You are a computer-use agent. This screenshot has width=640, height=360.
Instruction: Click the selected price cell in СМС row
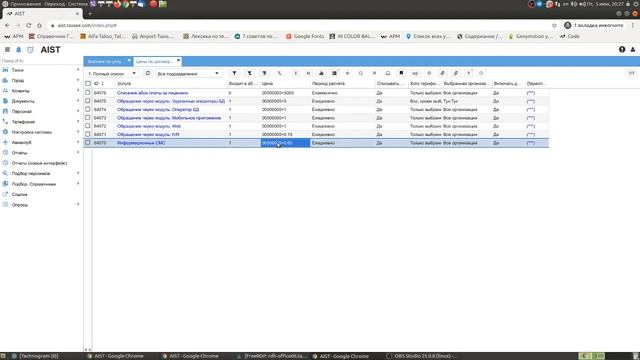coord(285,143)
